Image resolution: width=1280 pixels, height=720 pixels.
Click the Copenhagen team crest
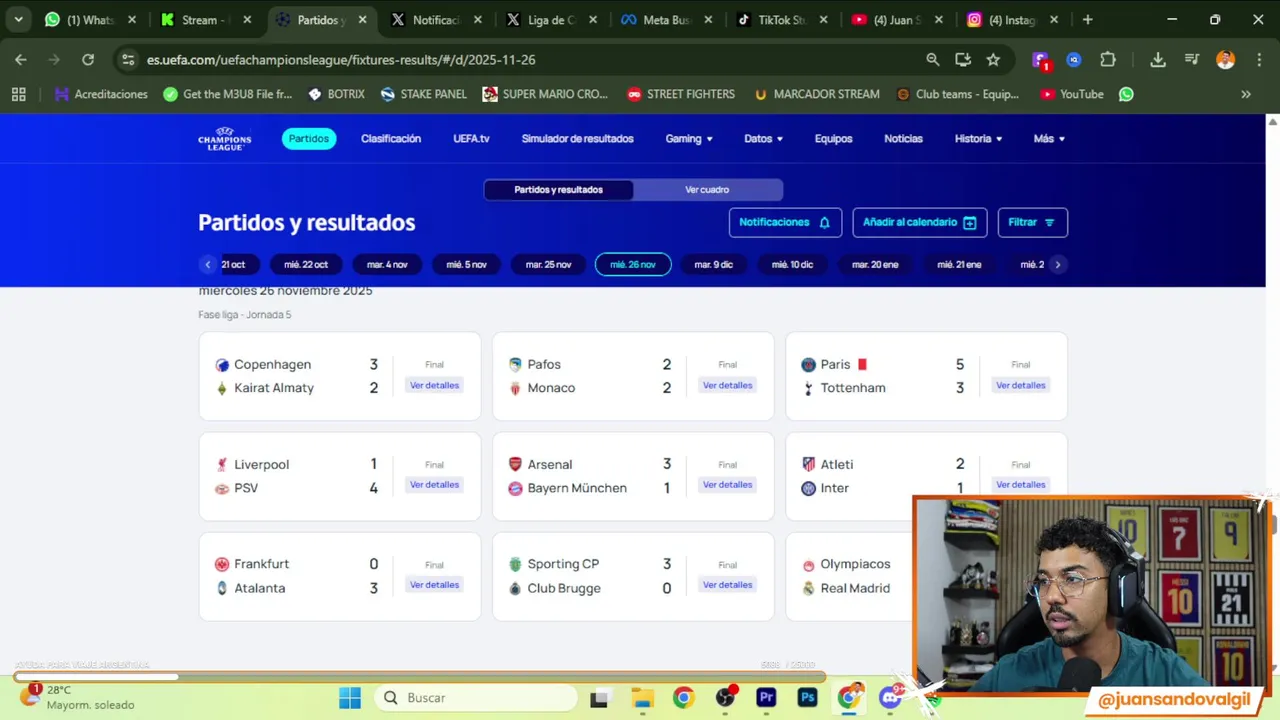[222, 365]
